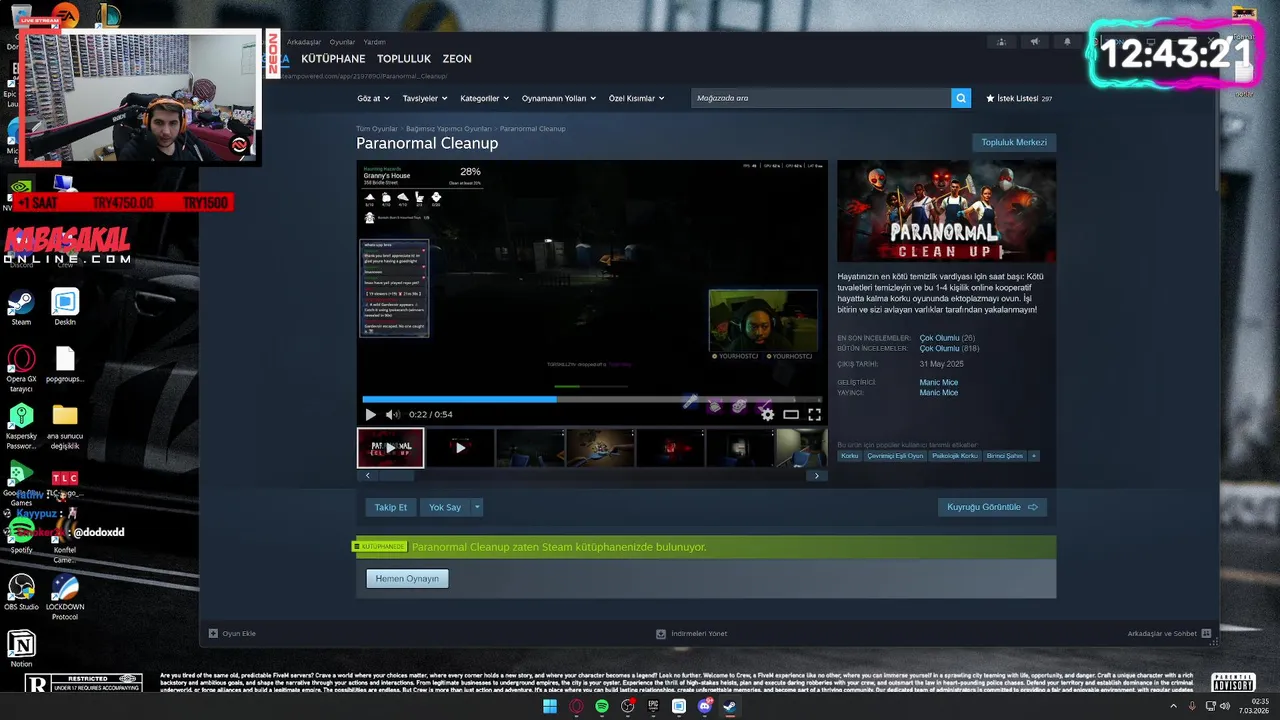The width and height of the screenshot is (1280, 720).
Task: Open İstek Listesi wishlist
Action: pyautogui.click(x=1019, y=98)
